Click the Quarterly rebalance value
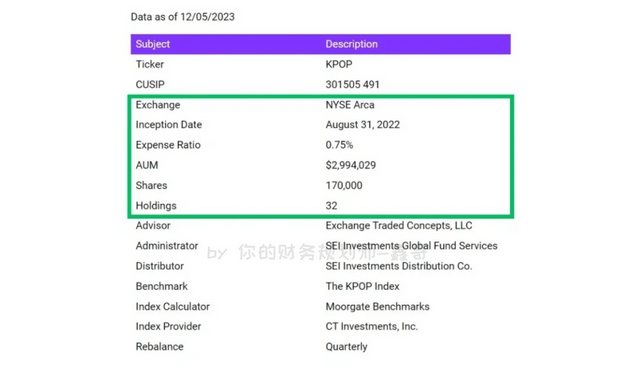 pos(346,347)
